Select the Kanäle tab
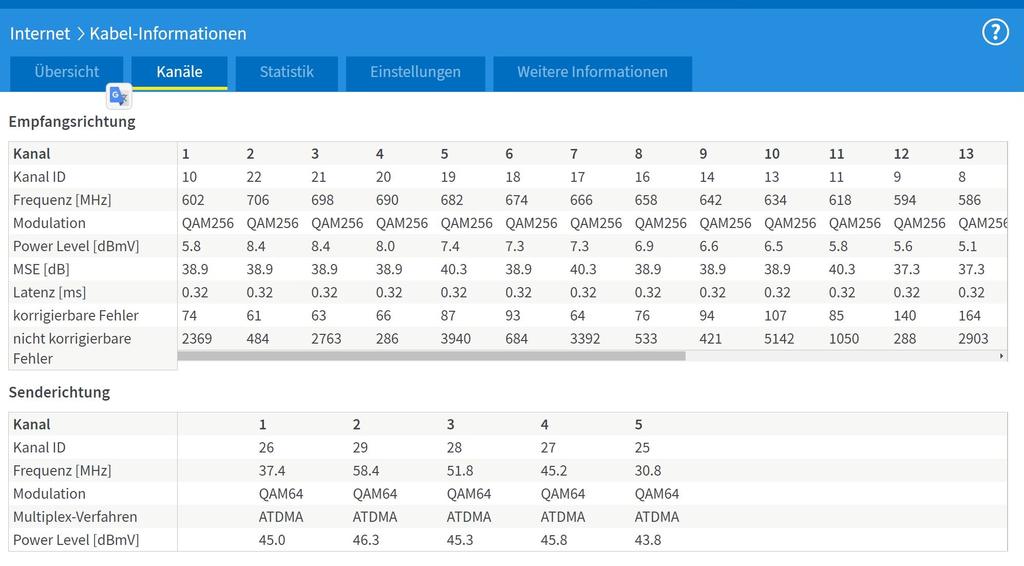Image resolution: width=1024 pixels, height=566 pixels. [x=179, y=72]
